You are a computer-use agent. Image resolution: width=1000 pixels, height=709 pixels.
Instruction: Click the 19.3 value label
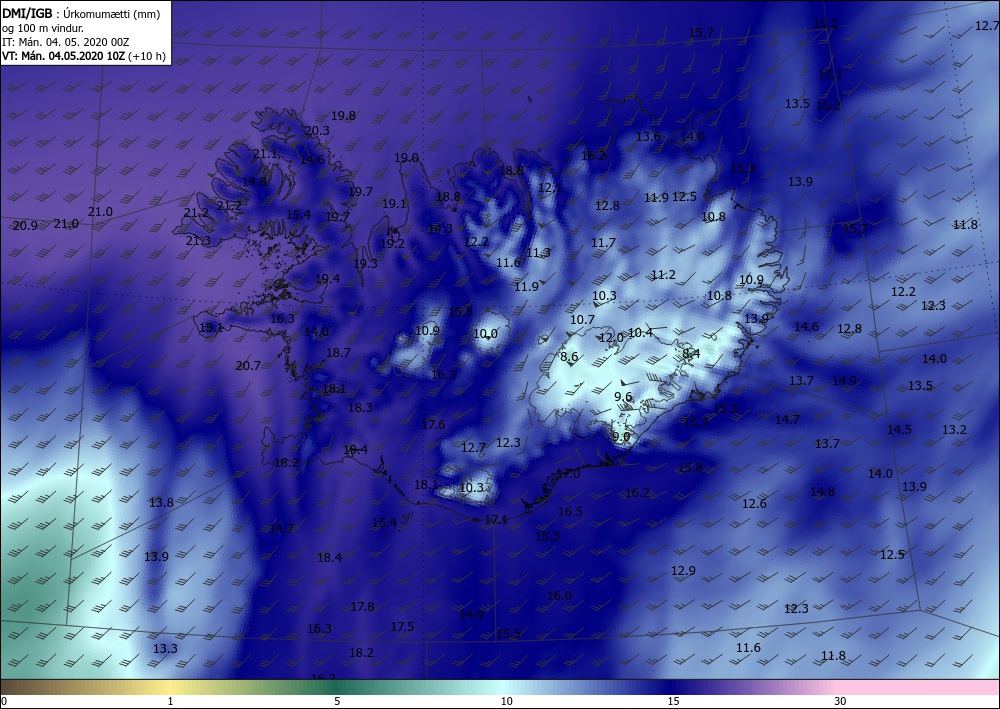[365, 264]
